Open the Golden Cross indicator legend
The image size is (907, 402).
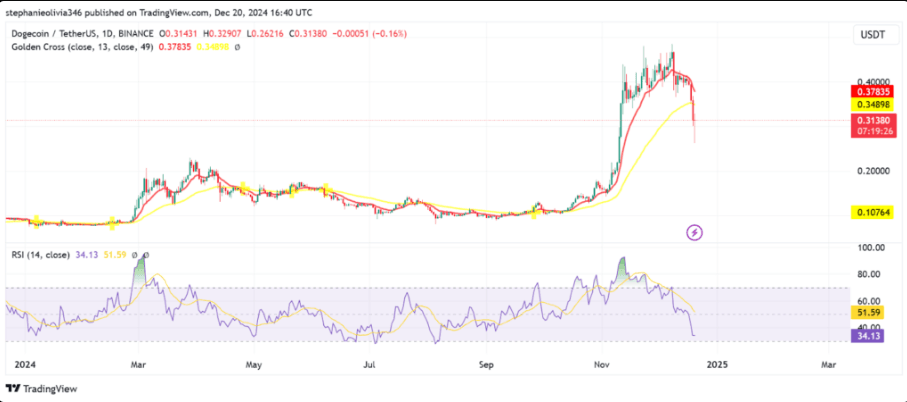pyautogui.click(x=83, y=47)
